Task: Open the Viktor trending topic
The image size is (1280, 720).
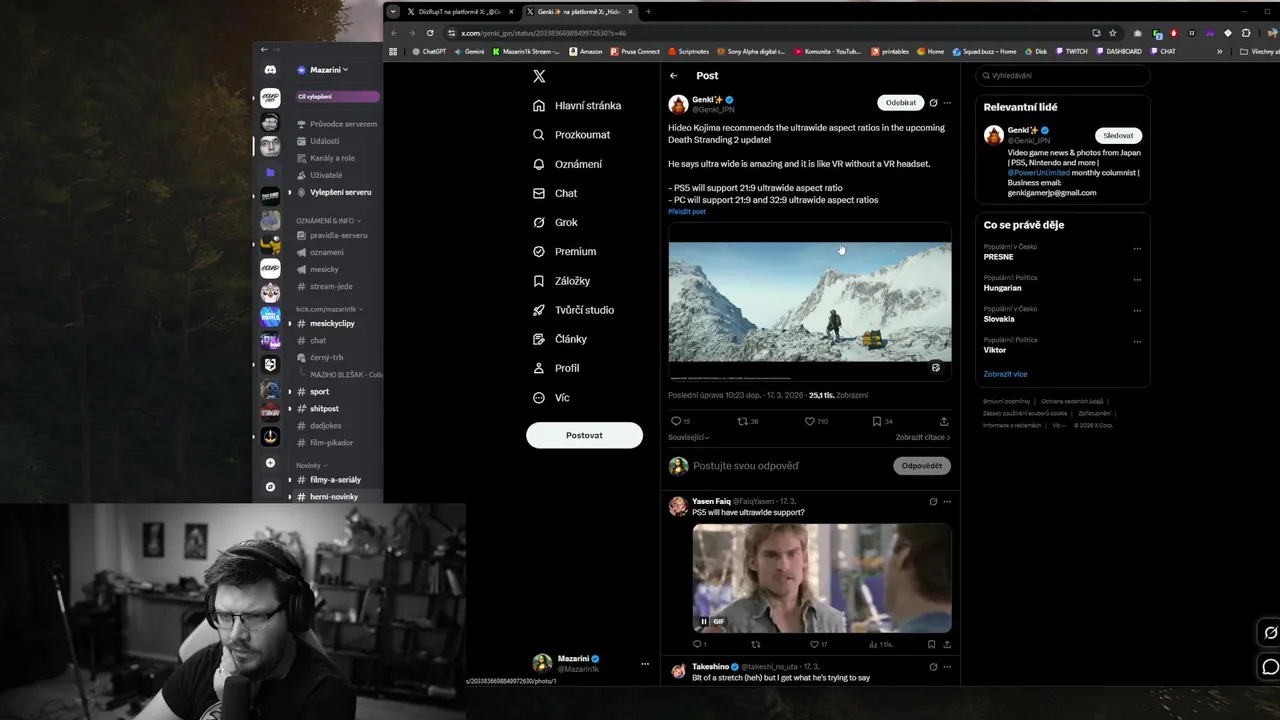Action: (995, 350)
